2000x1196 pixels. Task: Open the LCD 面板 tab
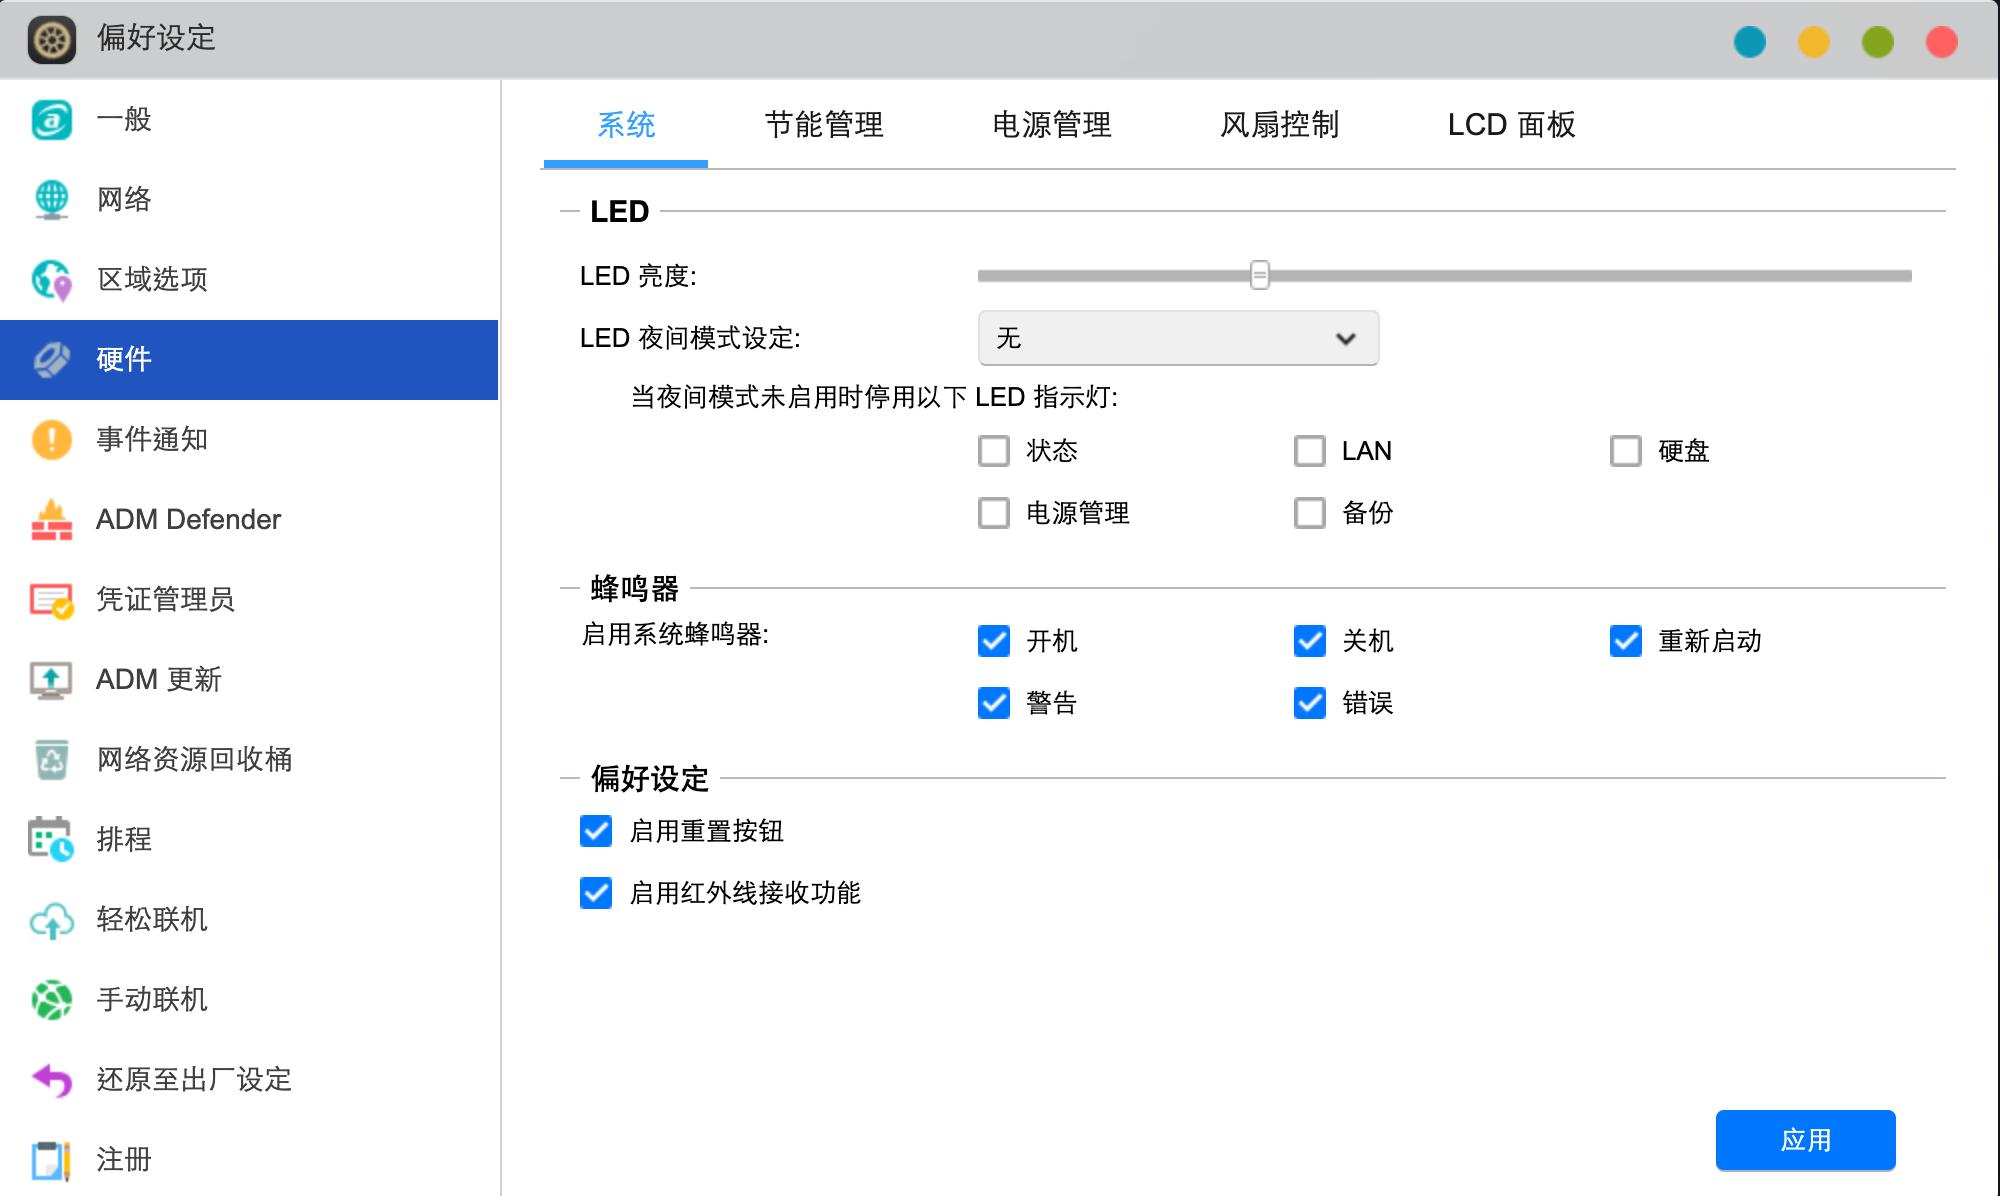point(1511,125)
